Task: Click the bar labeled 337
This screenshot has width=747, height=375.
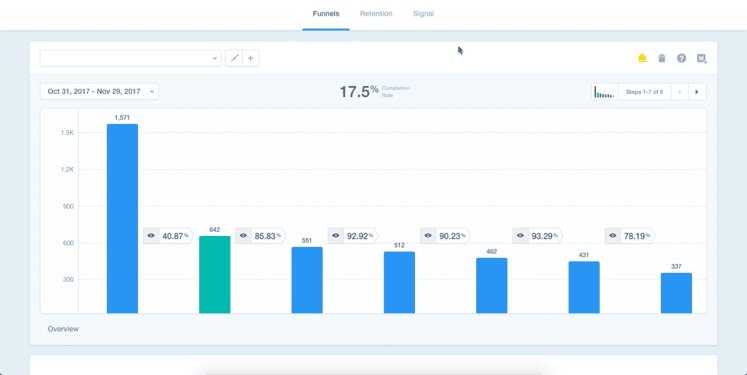Action: [676, 293]
